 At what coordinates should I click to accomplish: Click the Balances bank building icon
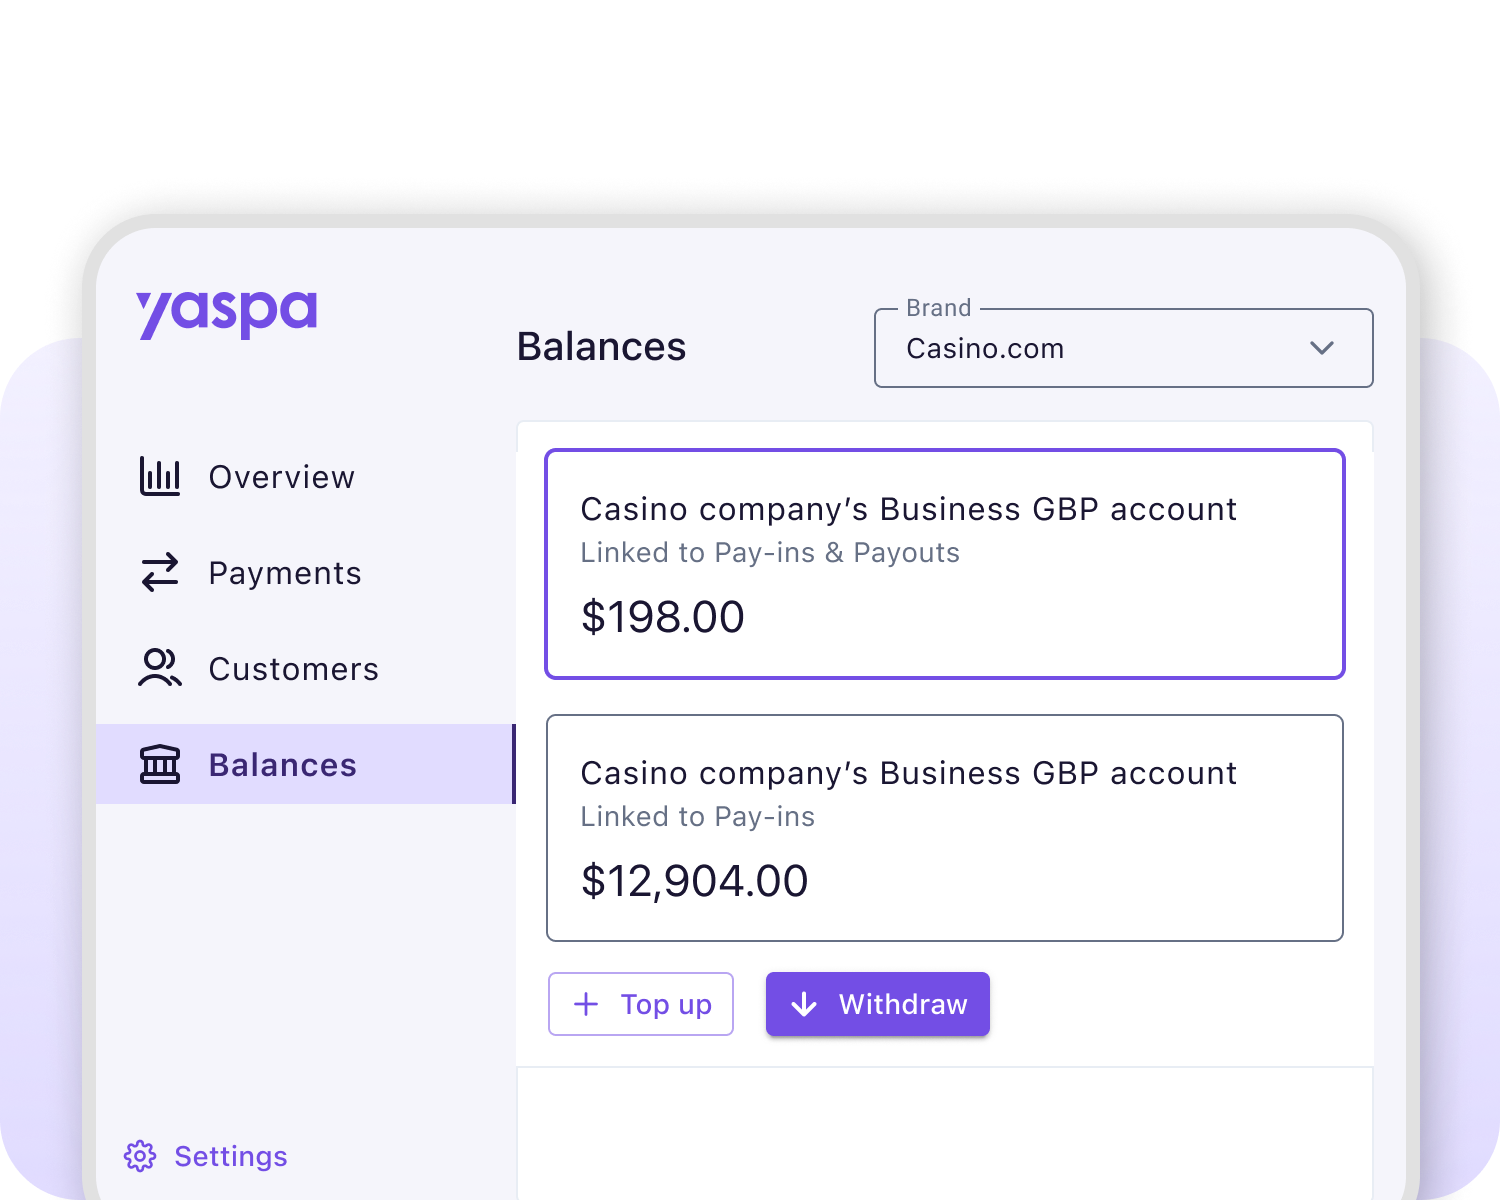(x=160, y=765)
